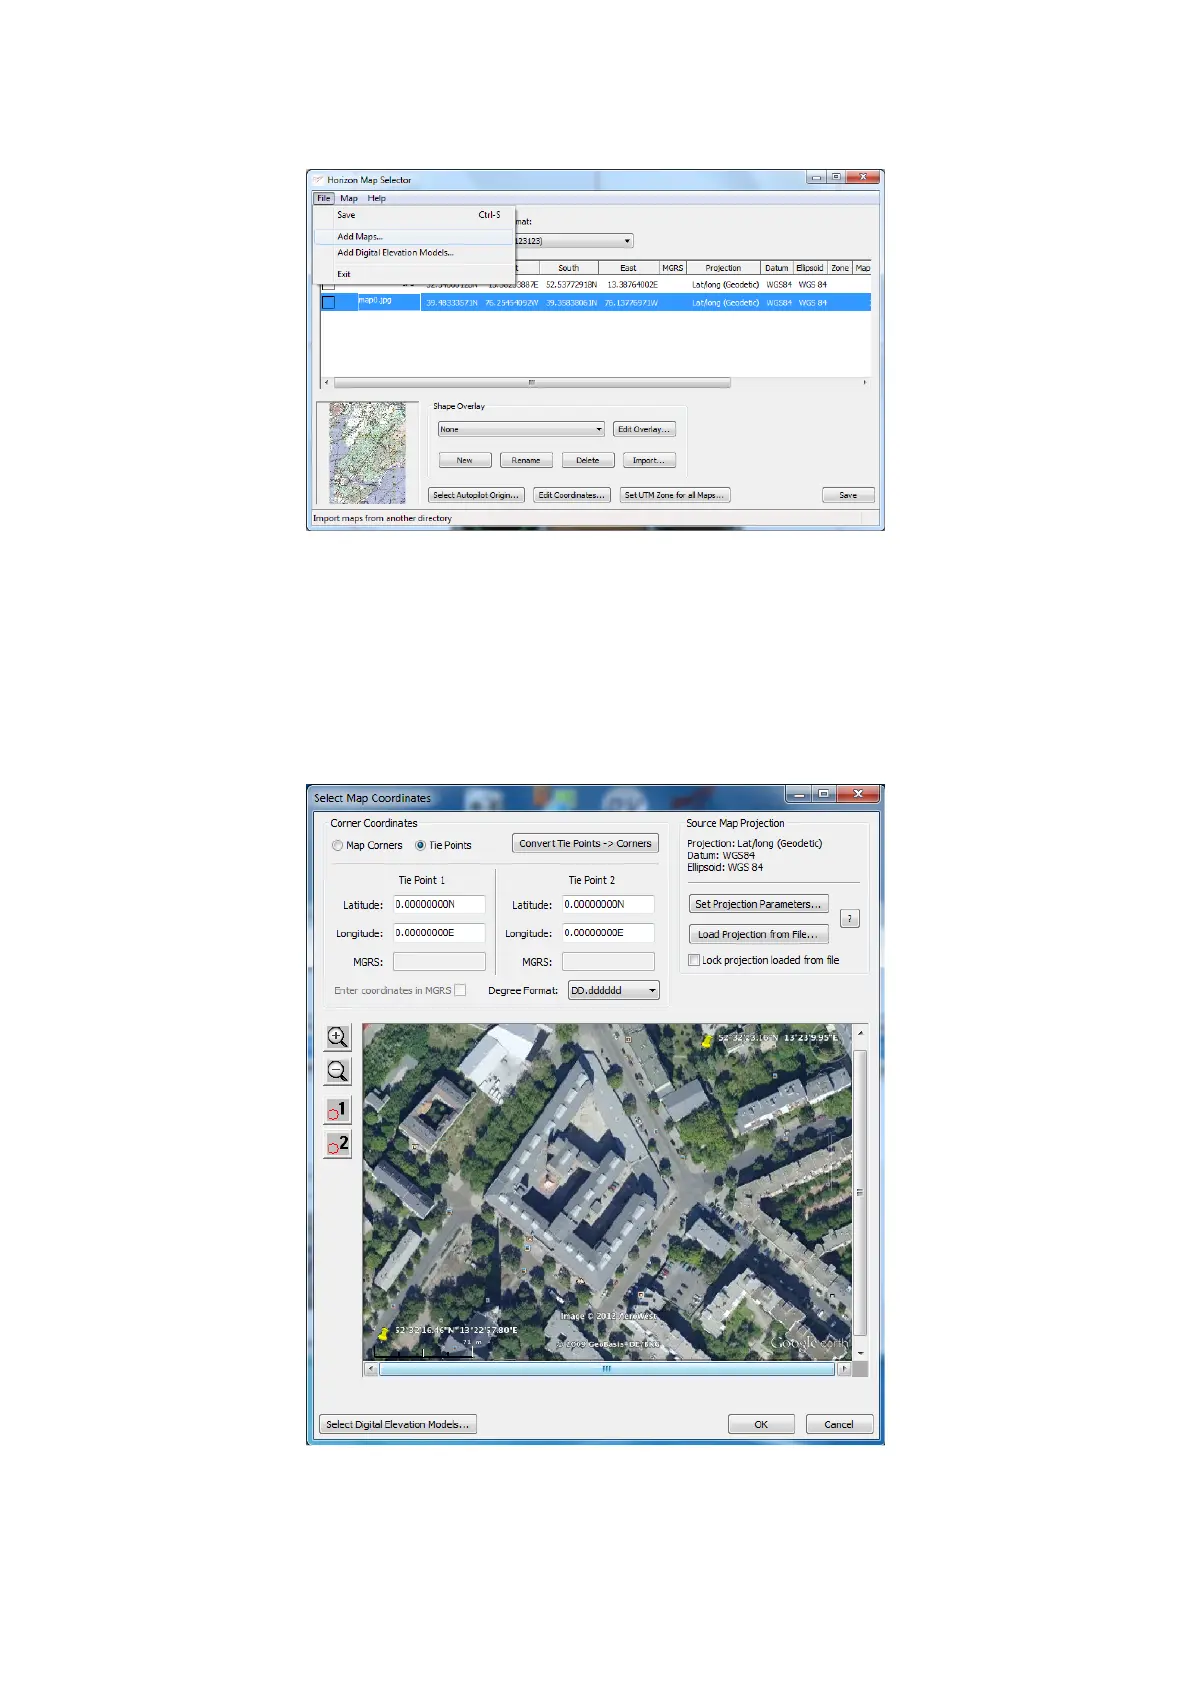This screenshot has height=1684, width=1191.
Task: Click the projection help question mark button
Action: tap(849, 918)
